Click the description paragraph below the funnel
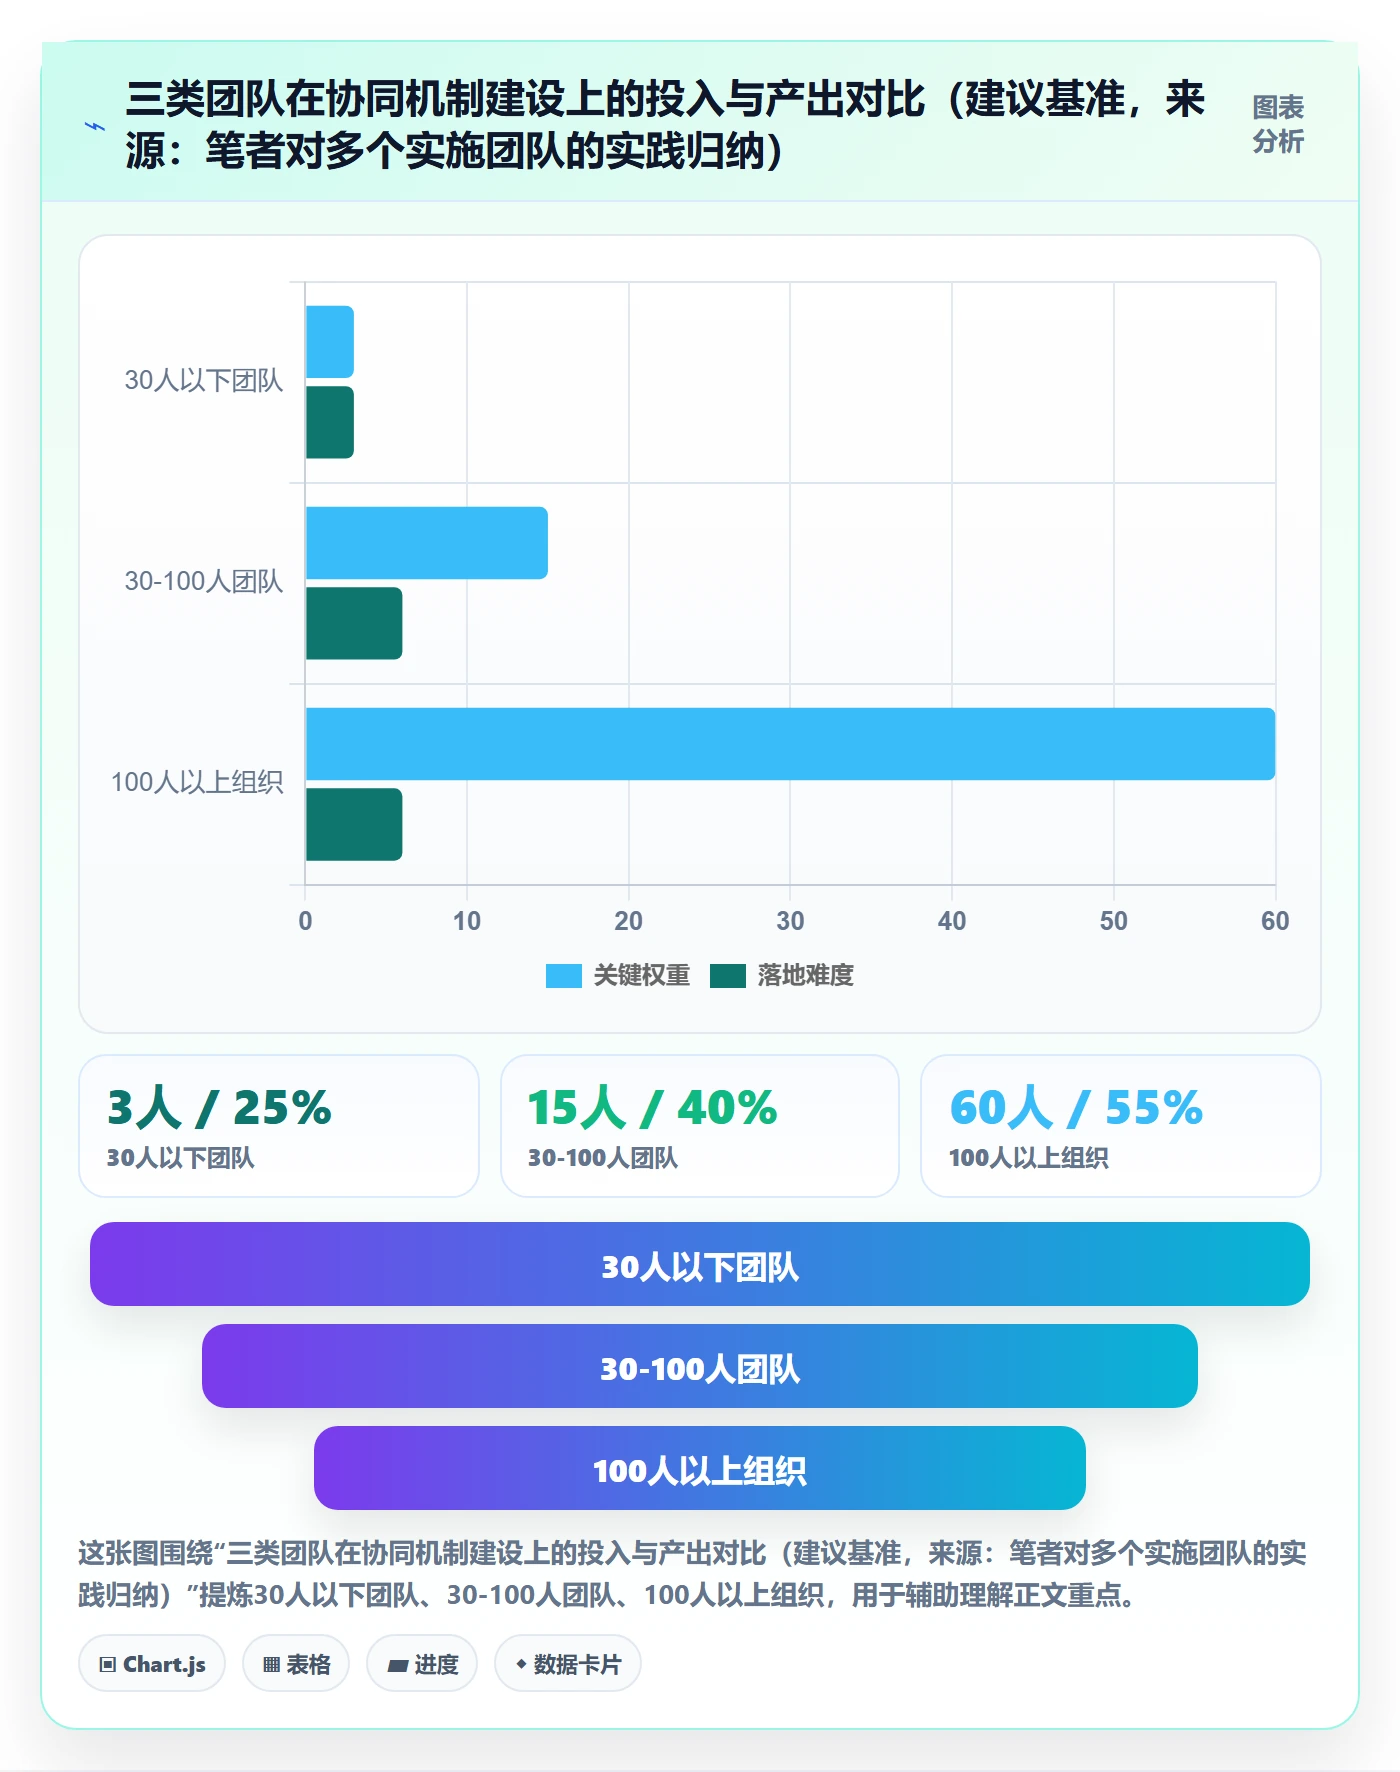This screenshot has height=1772, width=1400. pyautogui.click(x=692, y=1574)
